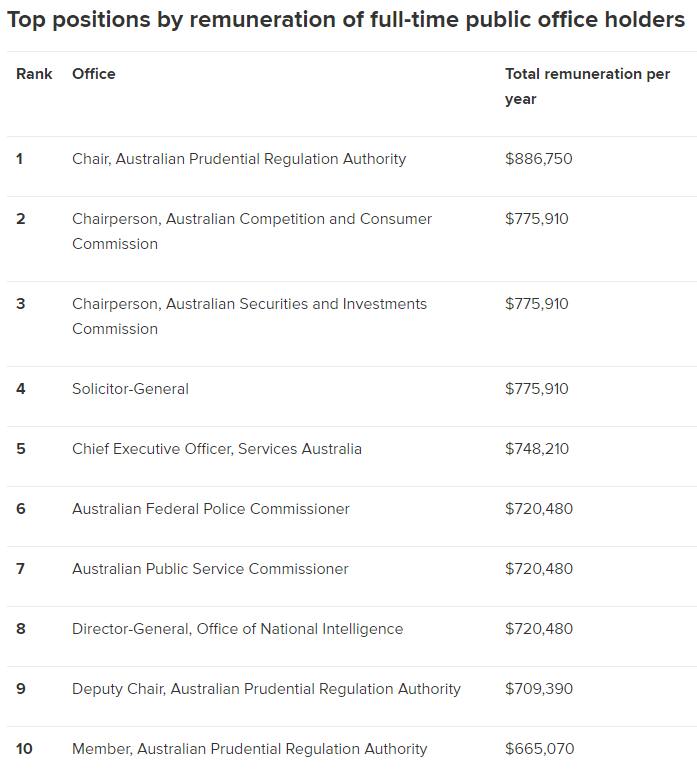The width and height of the screenshot is (697, 776).
Task: Click Australian Public Service Commissioner entry
Action: [x=210, y=569]
